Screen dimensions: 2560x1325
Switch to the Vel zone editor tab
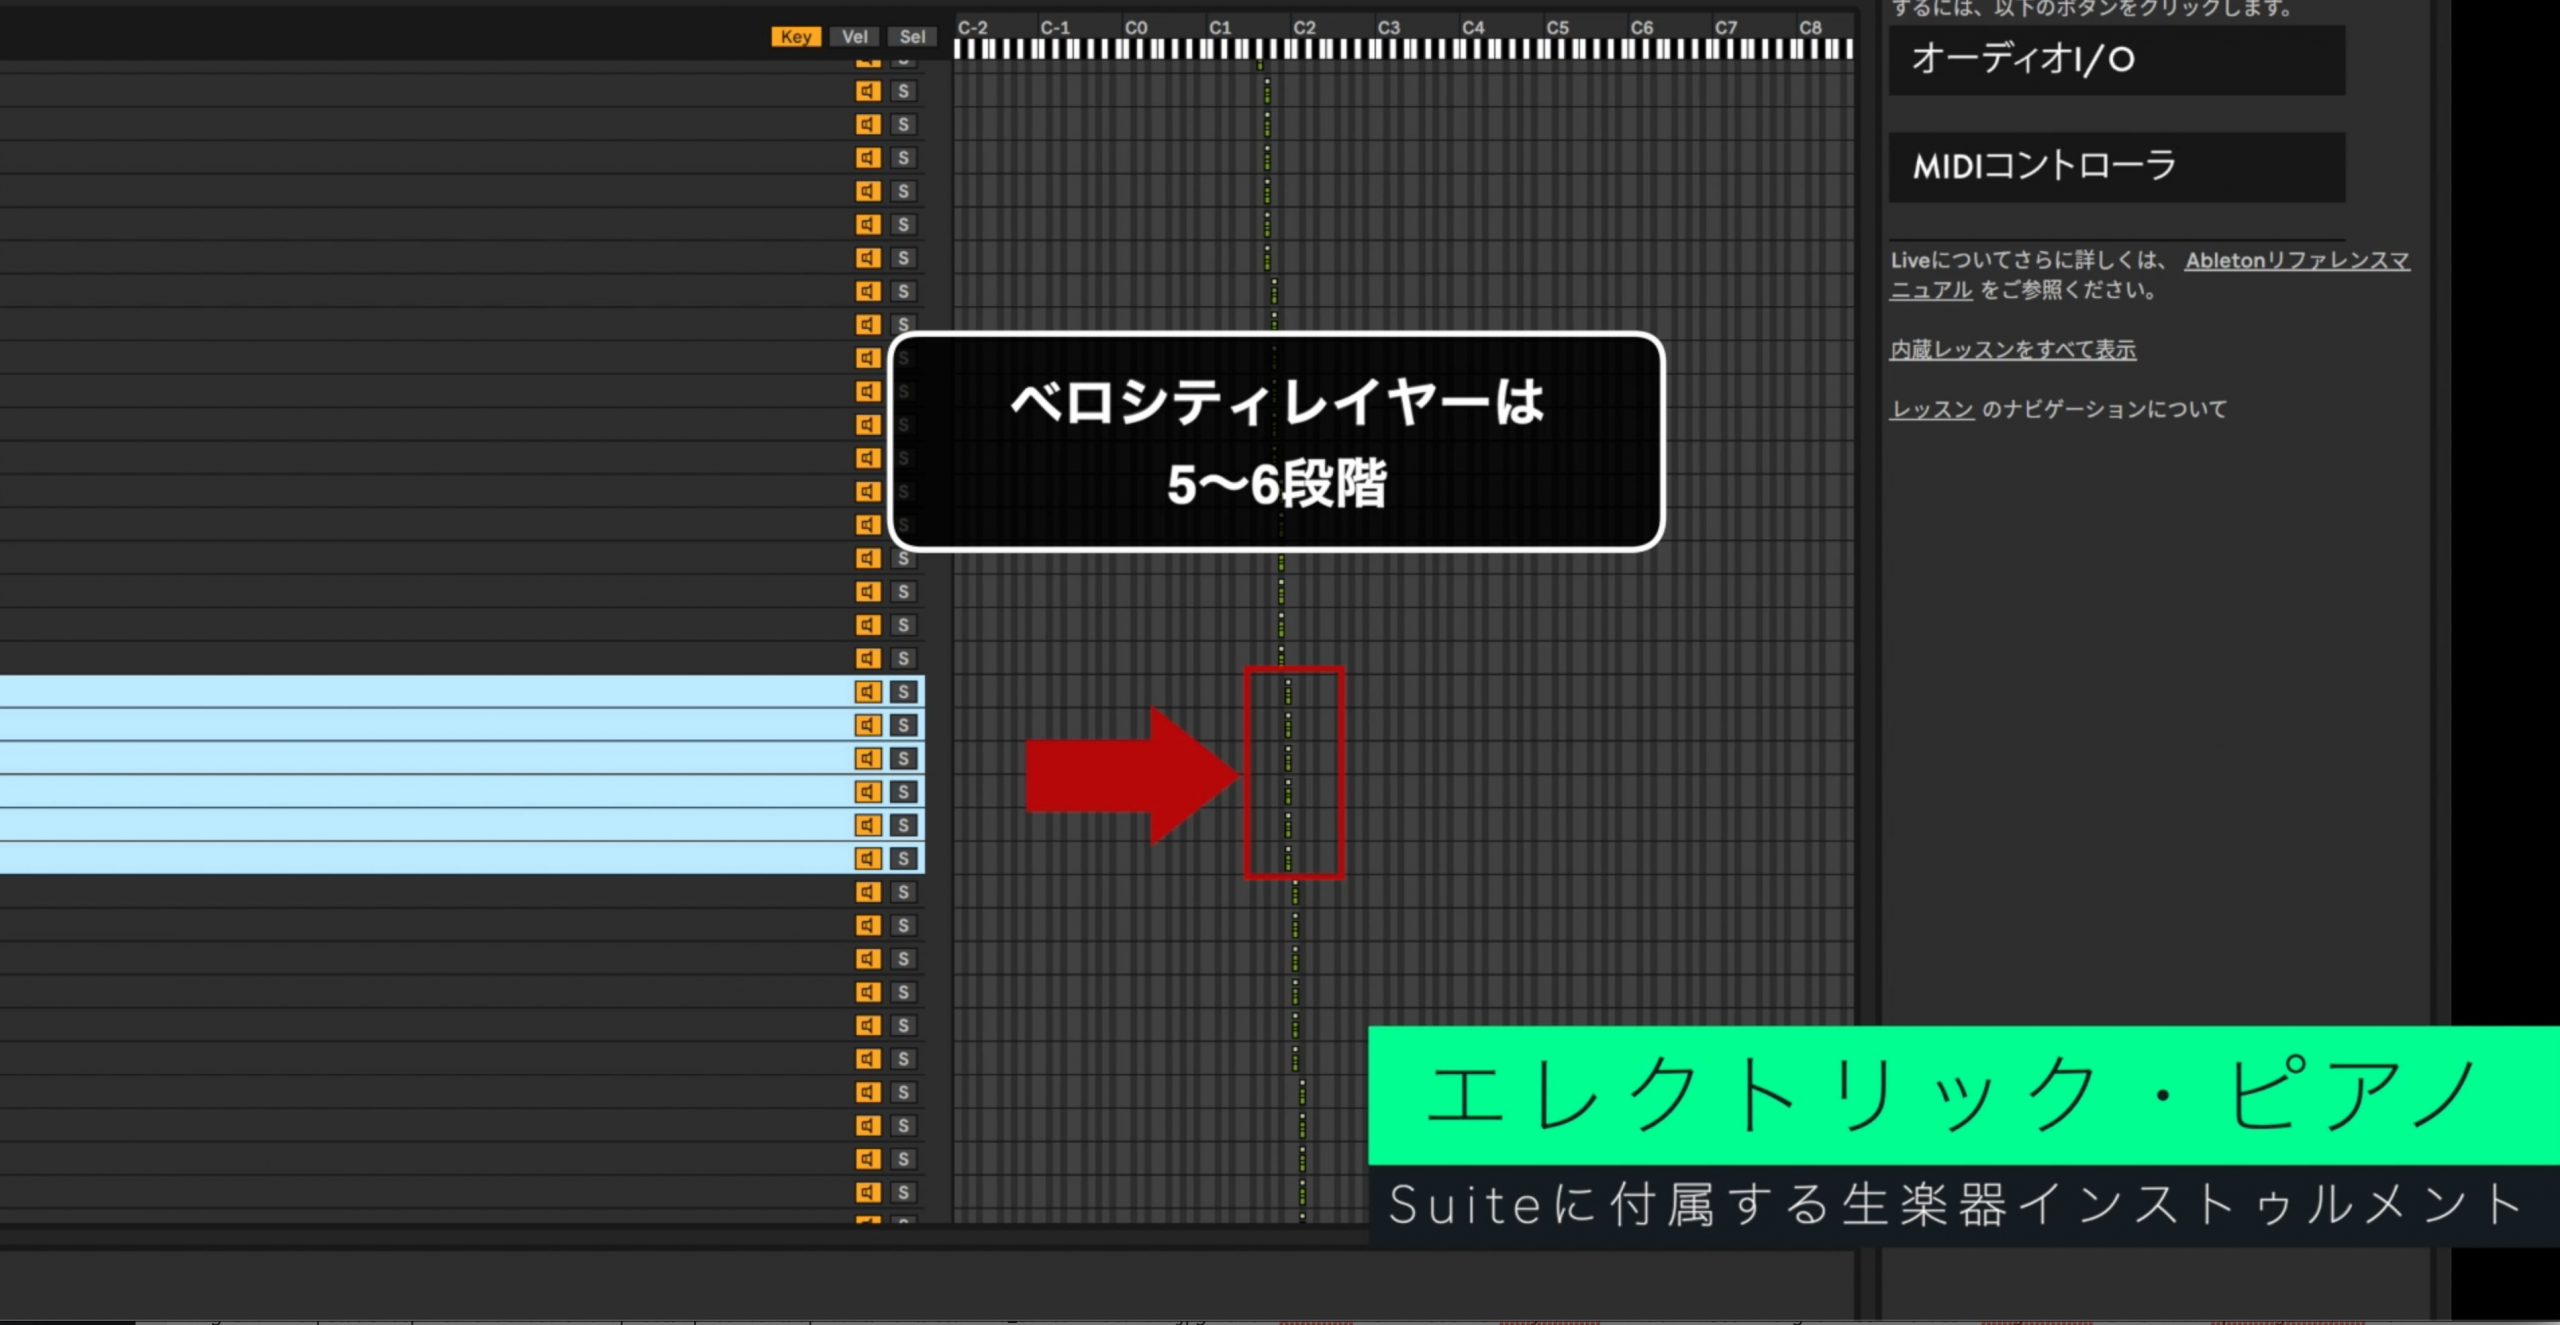click(854, 37)
